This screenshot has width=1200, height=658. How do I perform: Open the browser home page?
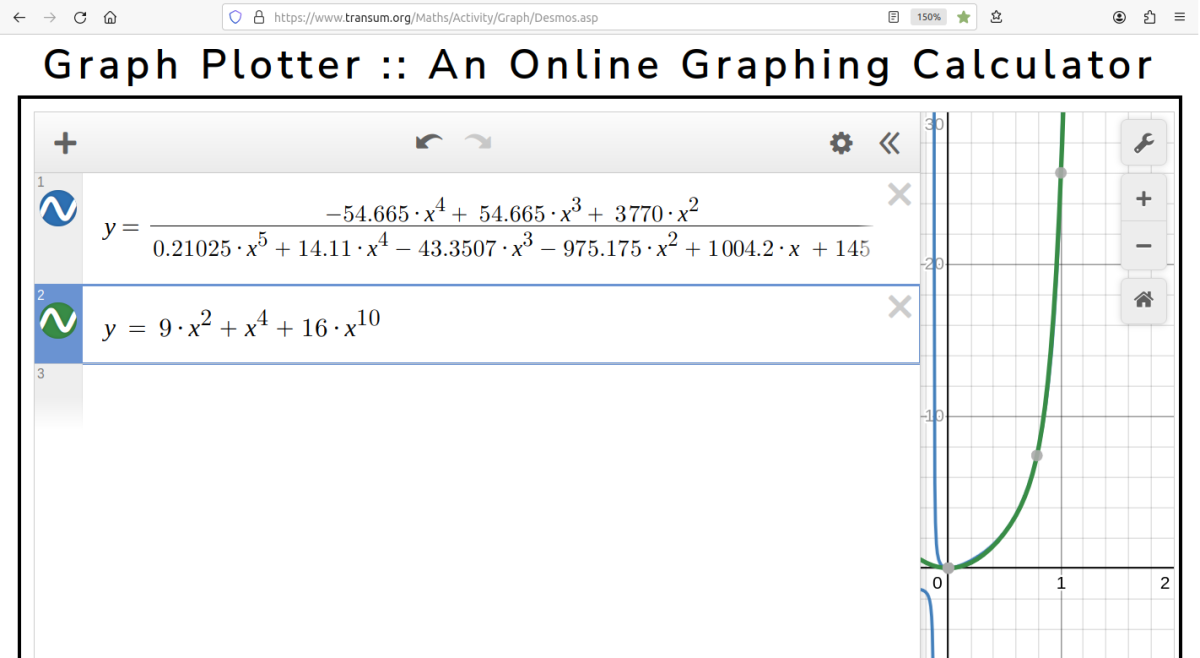[x=110, y=17]
